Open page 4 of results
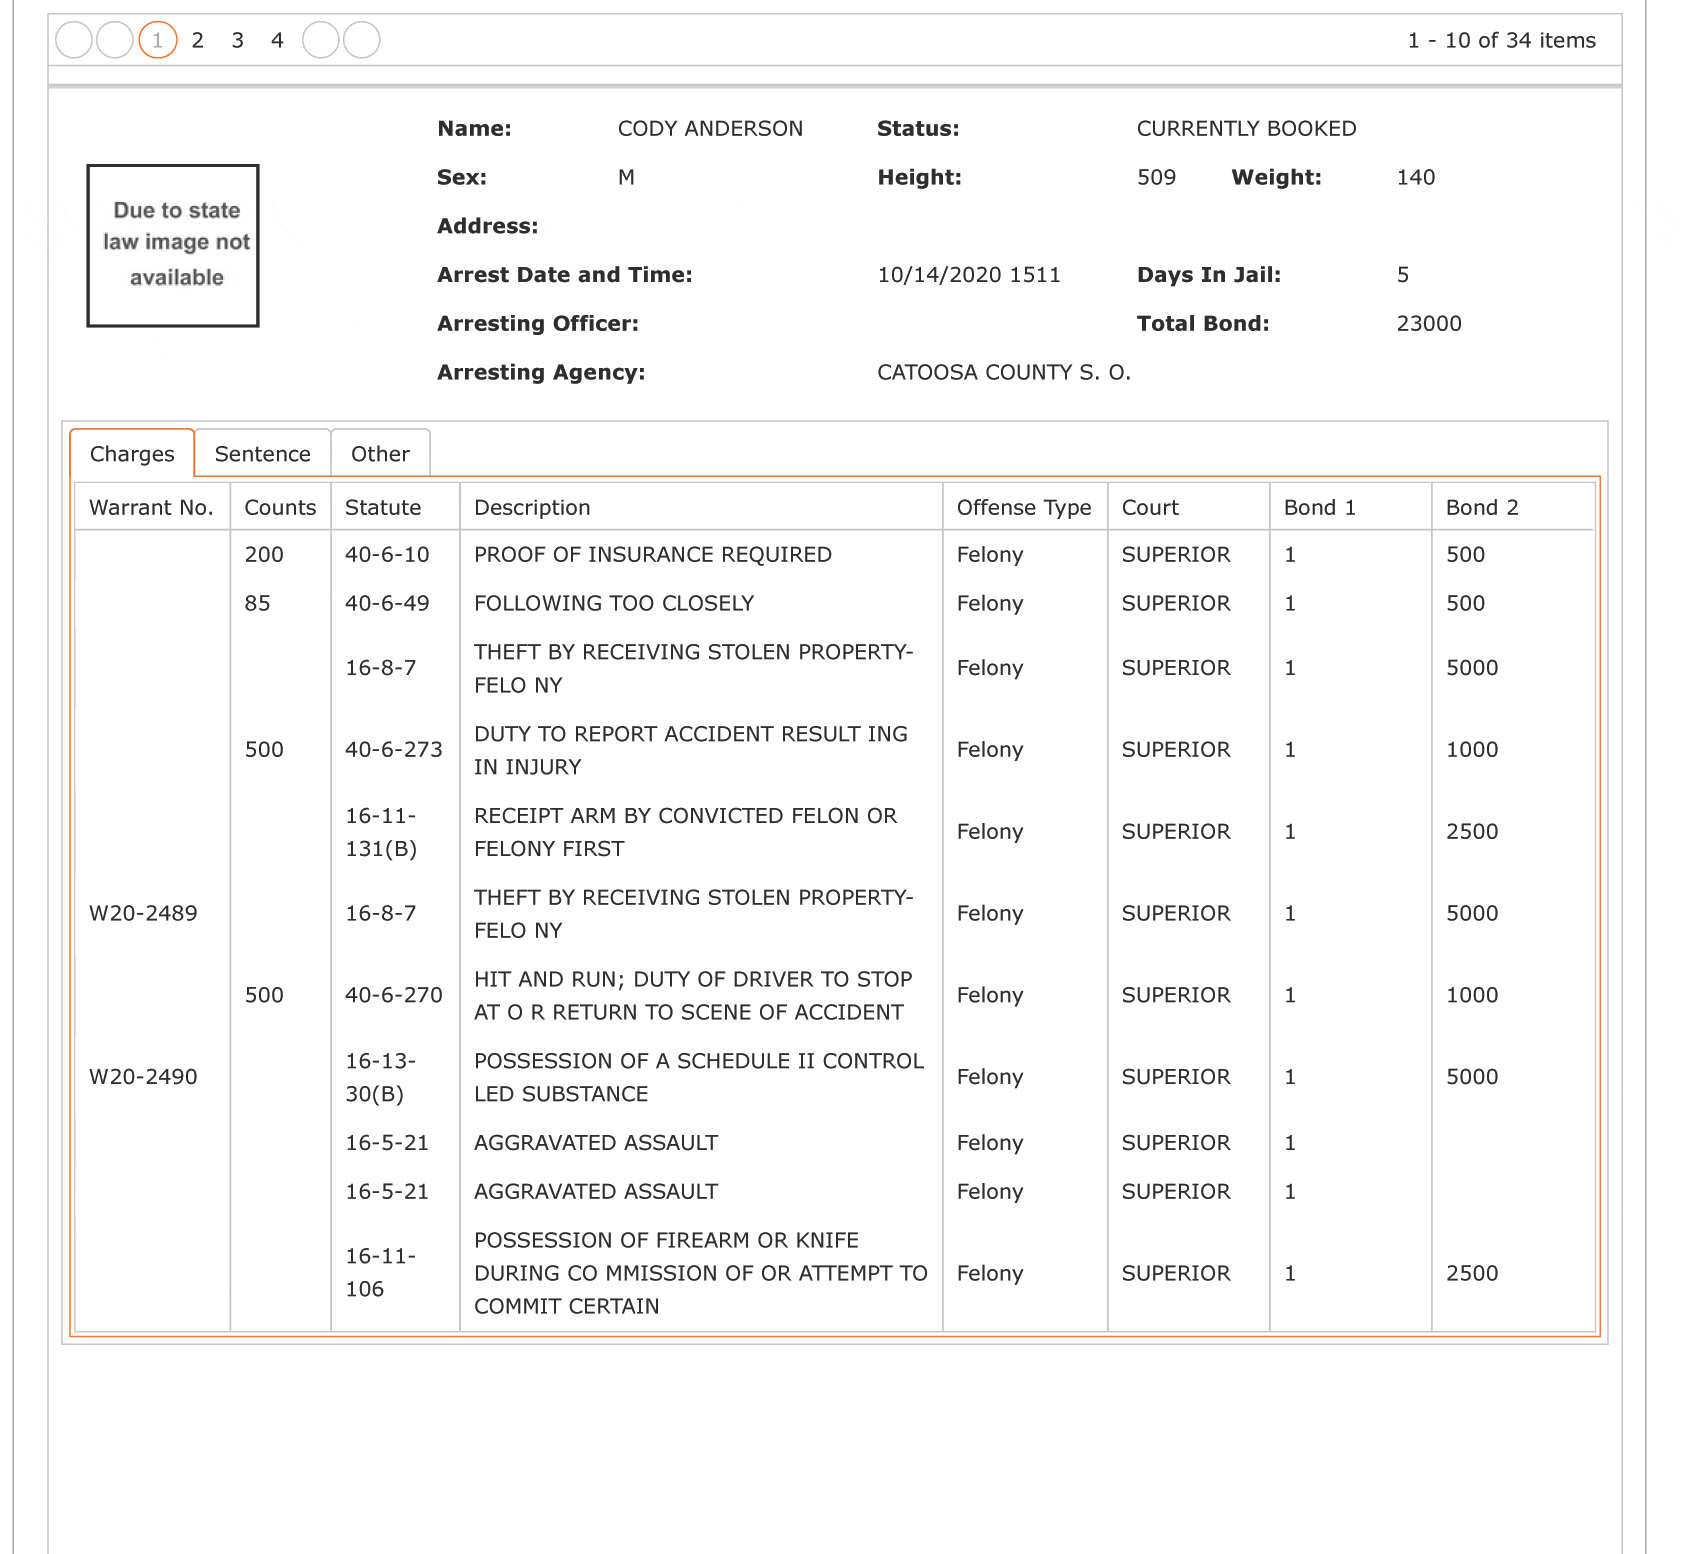The height and width of the screenshot is (1554, 1700). 278,40
